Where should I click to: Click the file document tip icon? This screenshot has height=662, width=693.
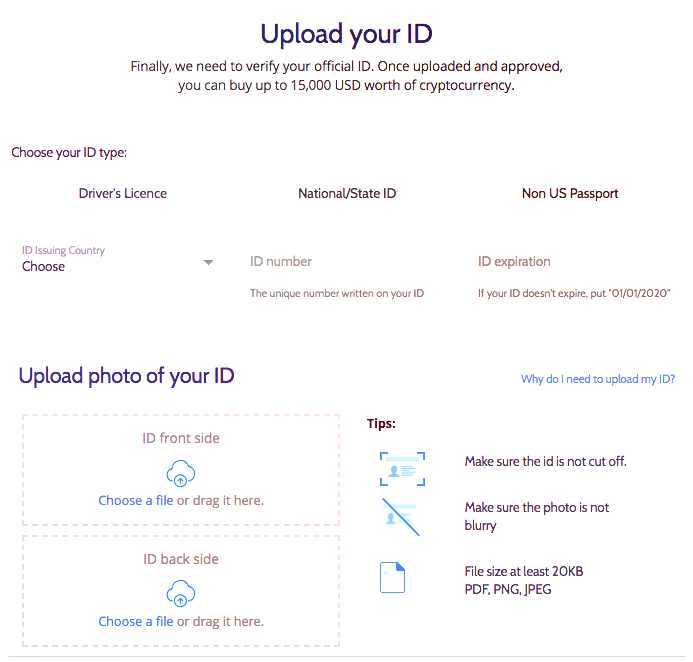[x=392, y=577]
